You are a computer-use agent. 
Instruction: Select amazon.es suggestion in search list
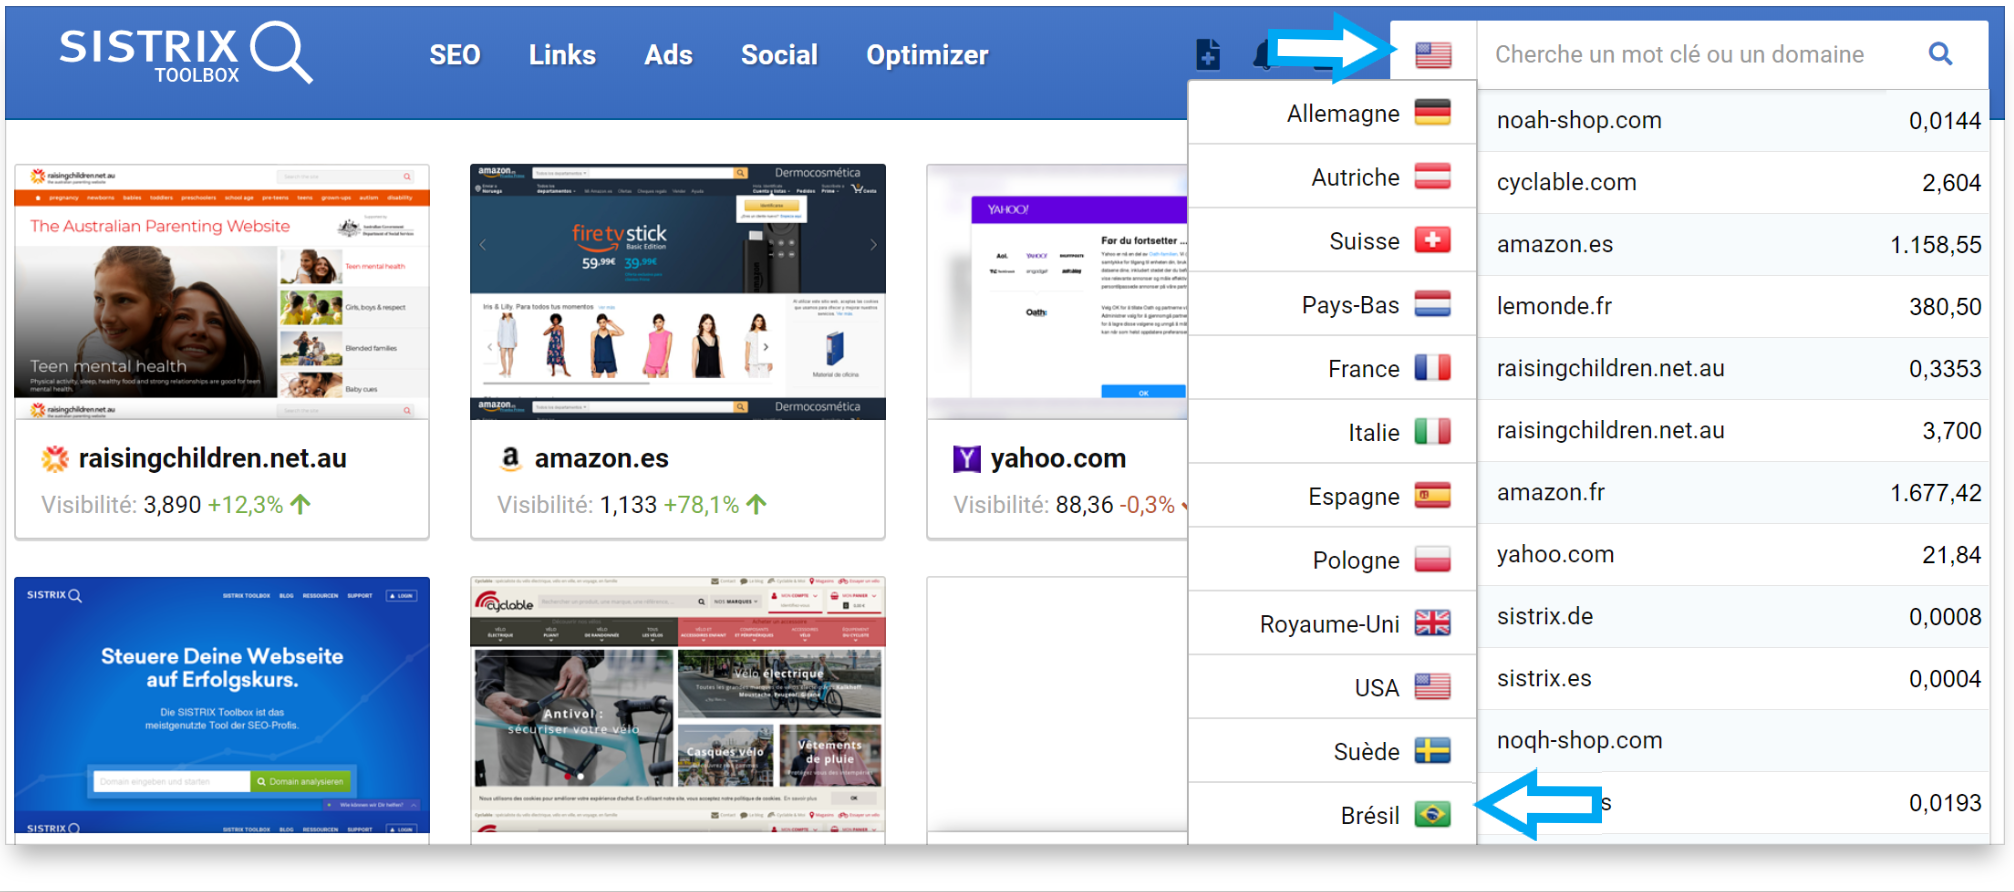(x=1733, y=245)
